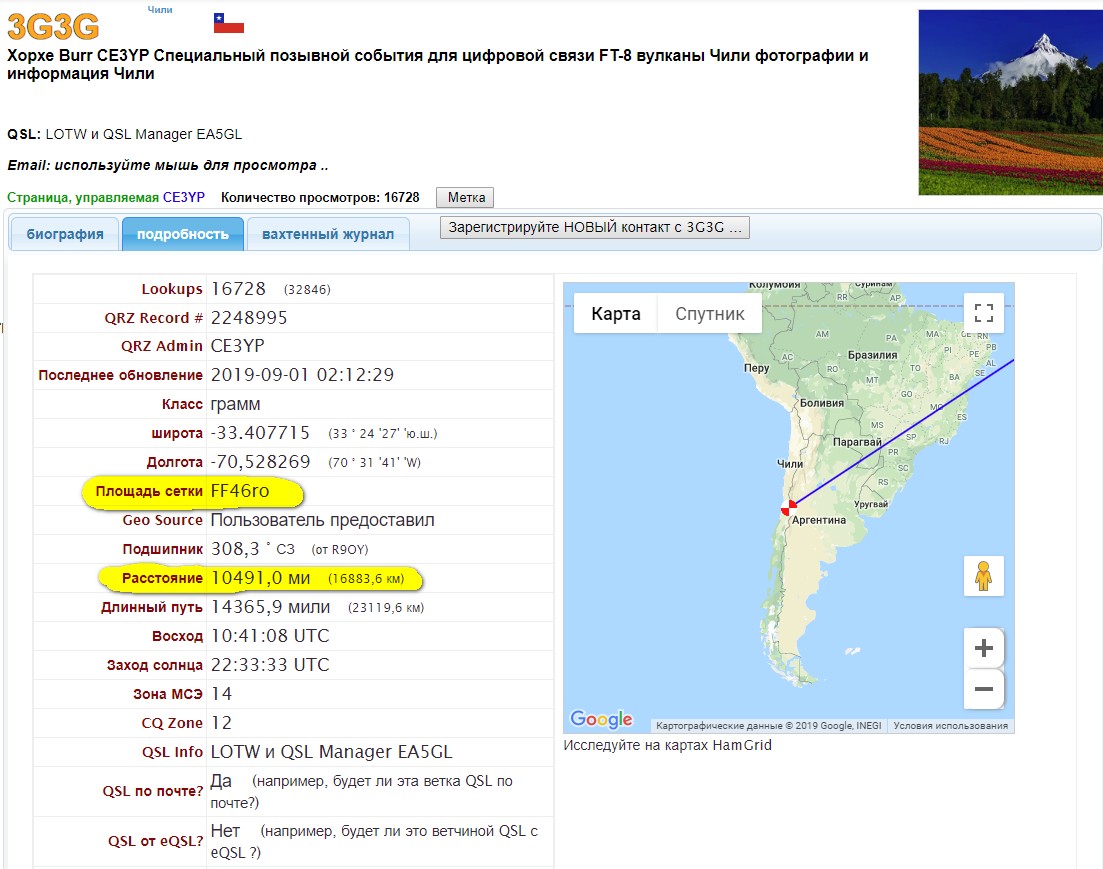1103x869 pixels.
Task: Zoom out the map with minus button
Action: [983, 689]
